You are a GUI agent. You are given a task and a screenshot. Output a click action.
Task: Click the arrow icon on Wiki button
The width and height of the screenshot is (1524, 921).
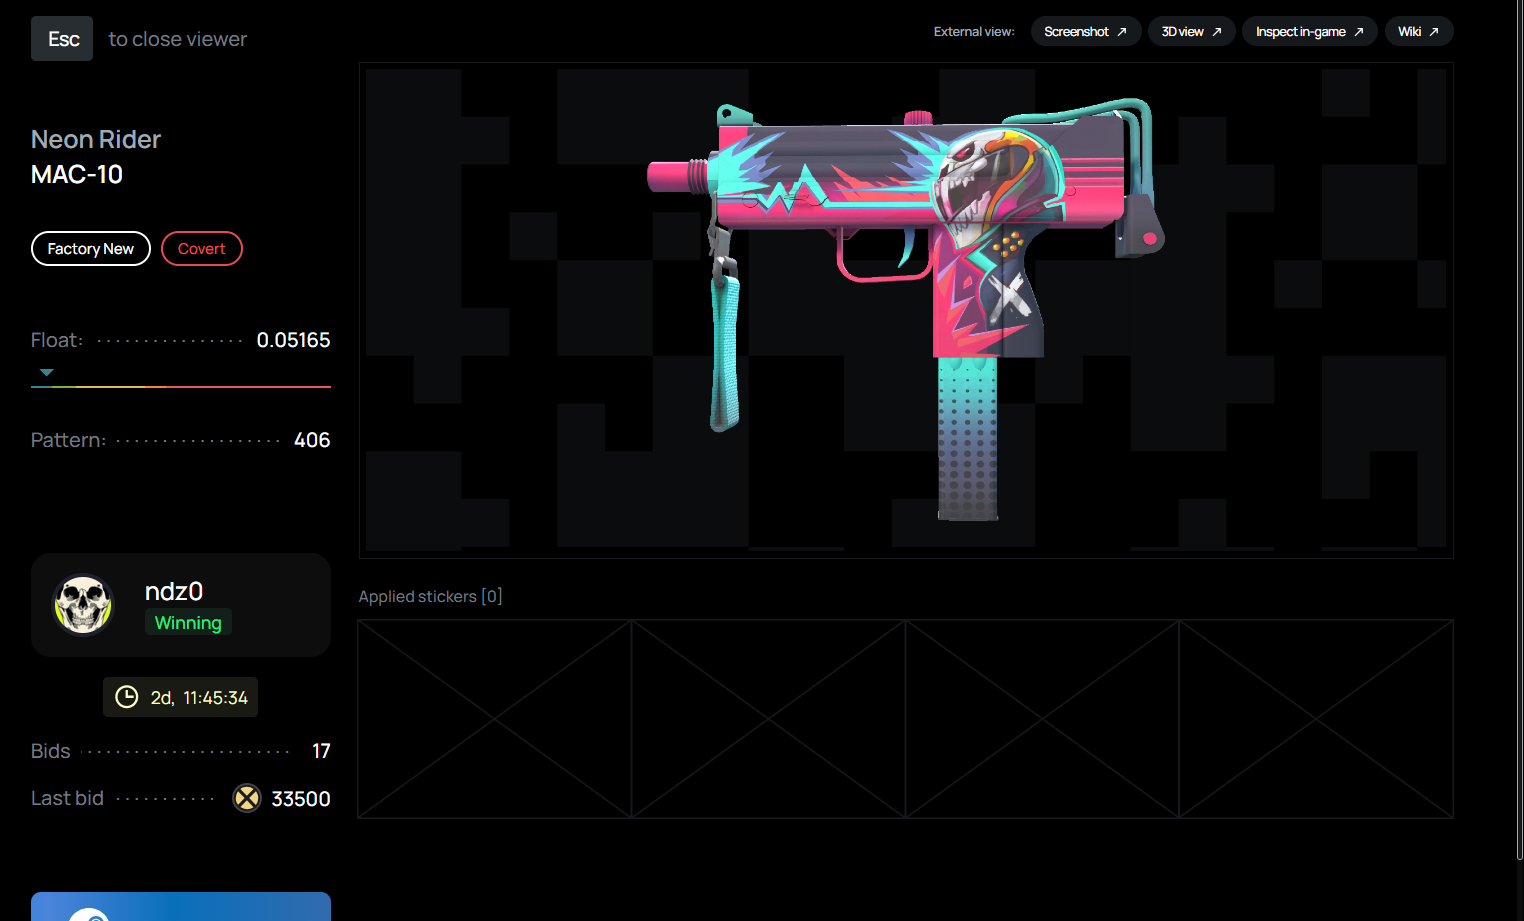1434,32
